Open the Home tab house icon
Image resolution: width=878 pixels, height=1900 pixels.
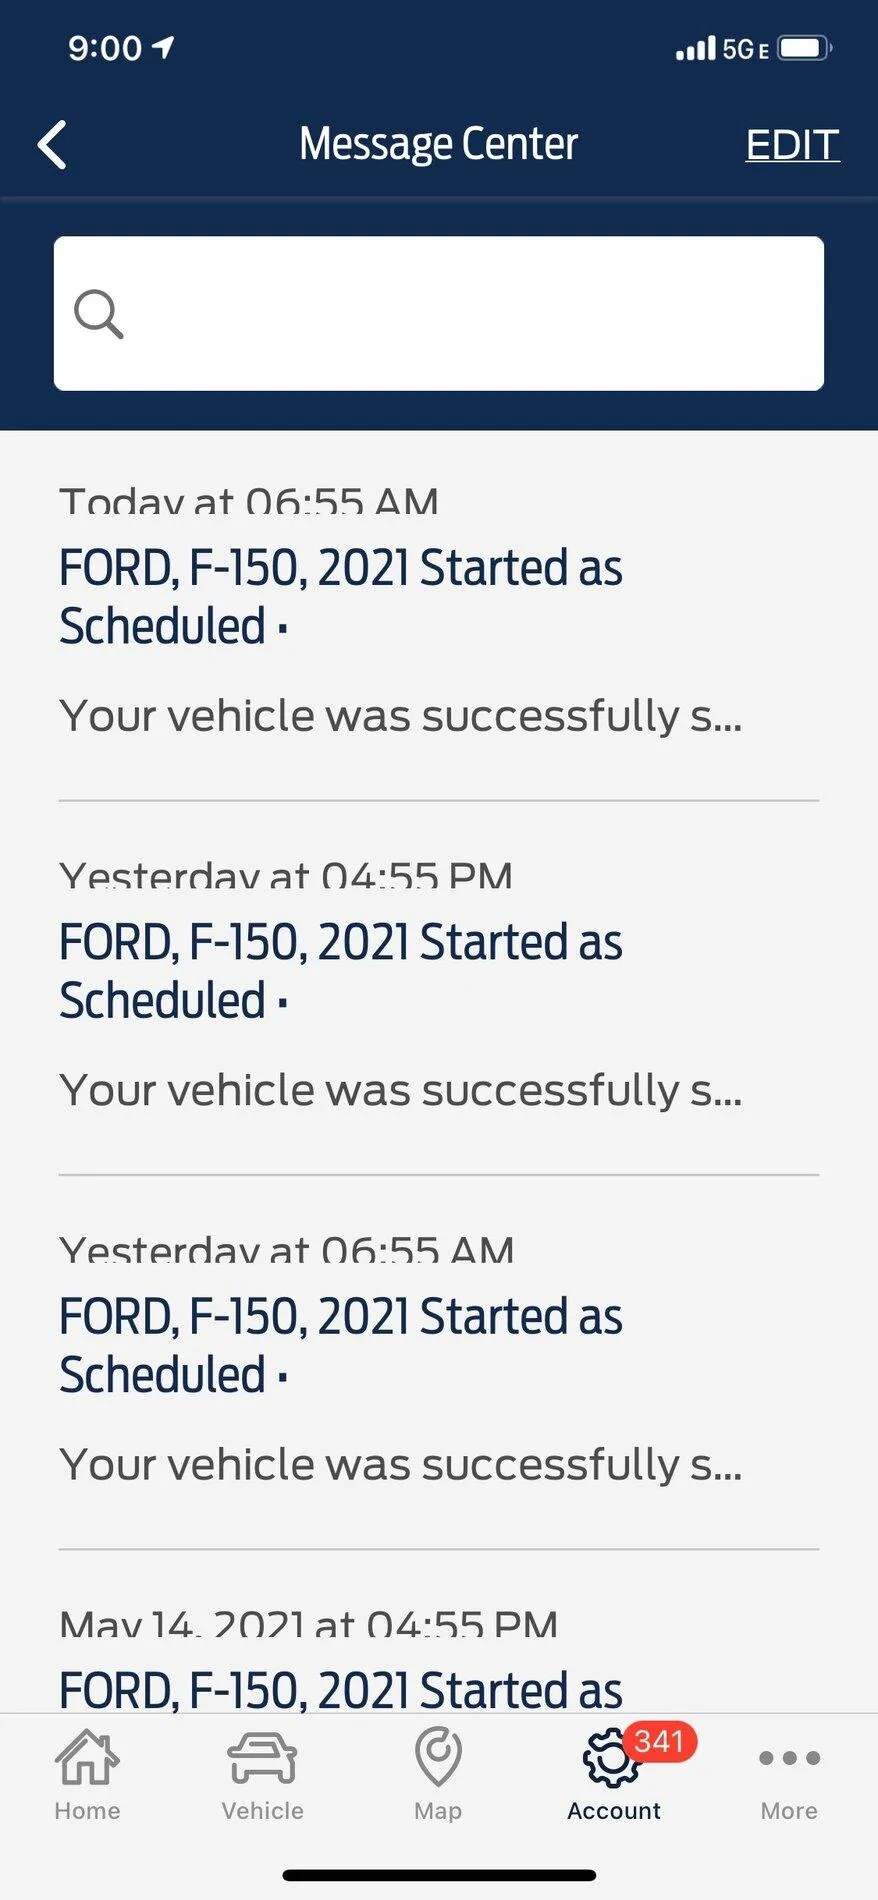[87, 1758]
